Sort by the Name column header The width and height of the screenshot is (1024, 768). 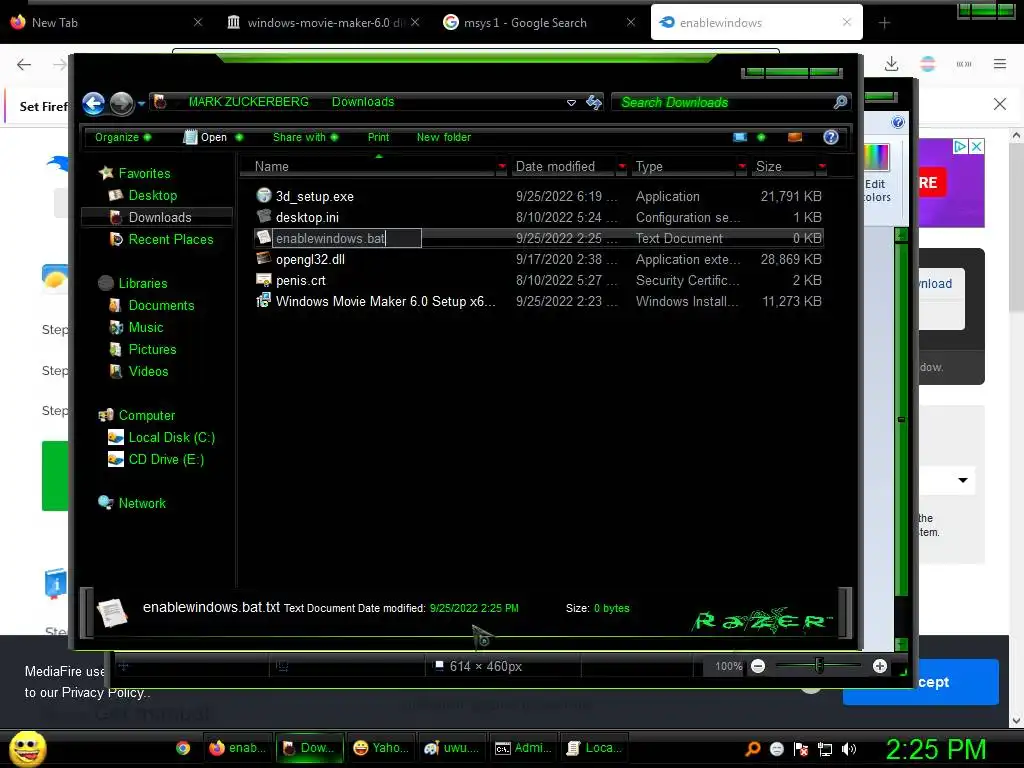[368, 167]
